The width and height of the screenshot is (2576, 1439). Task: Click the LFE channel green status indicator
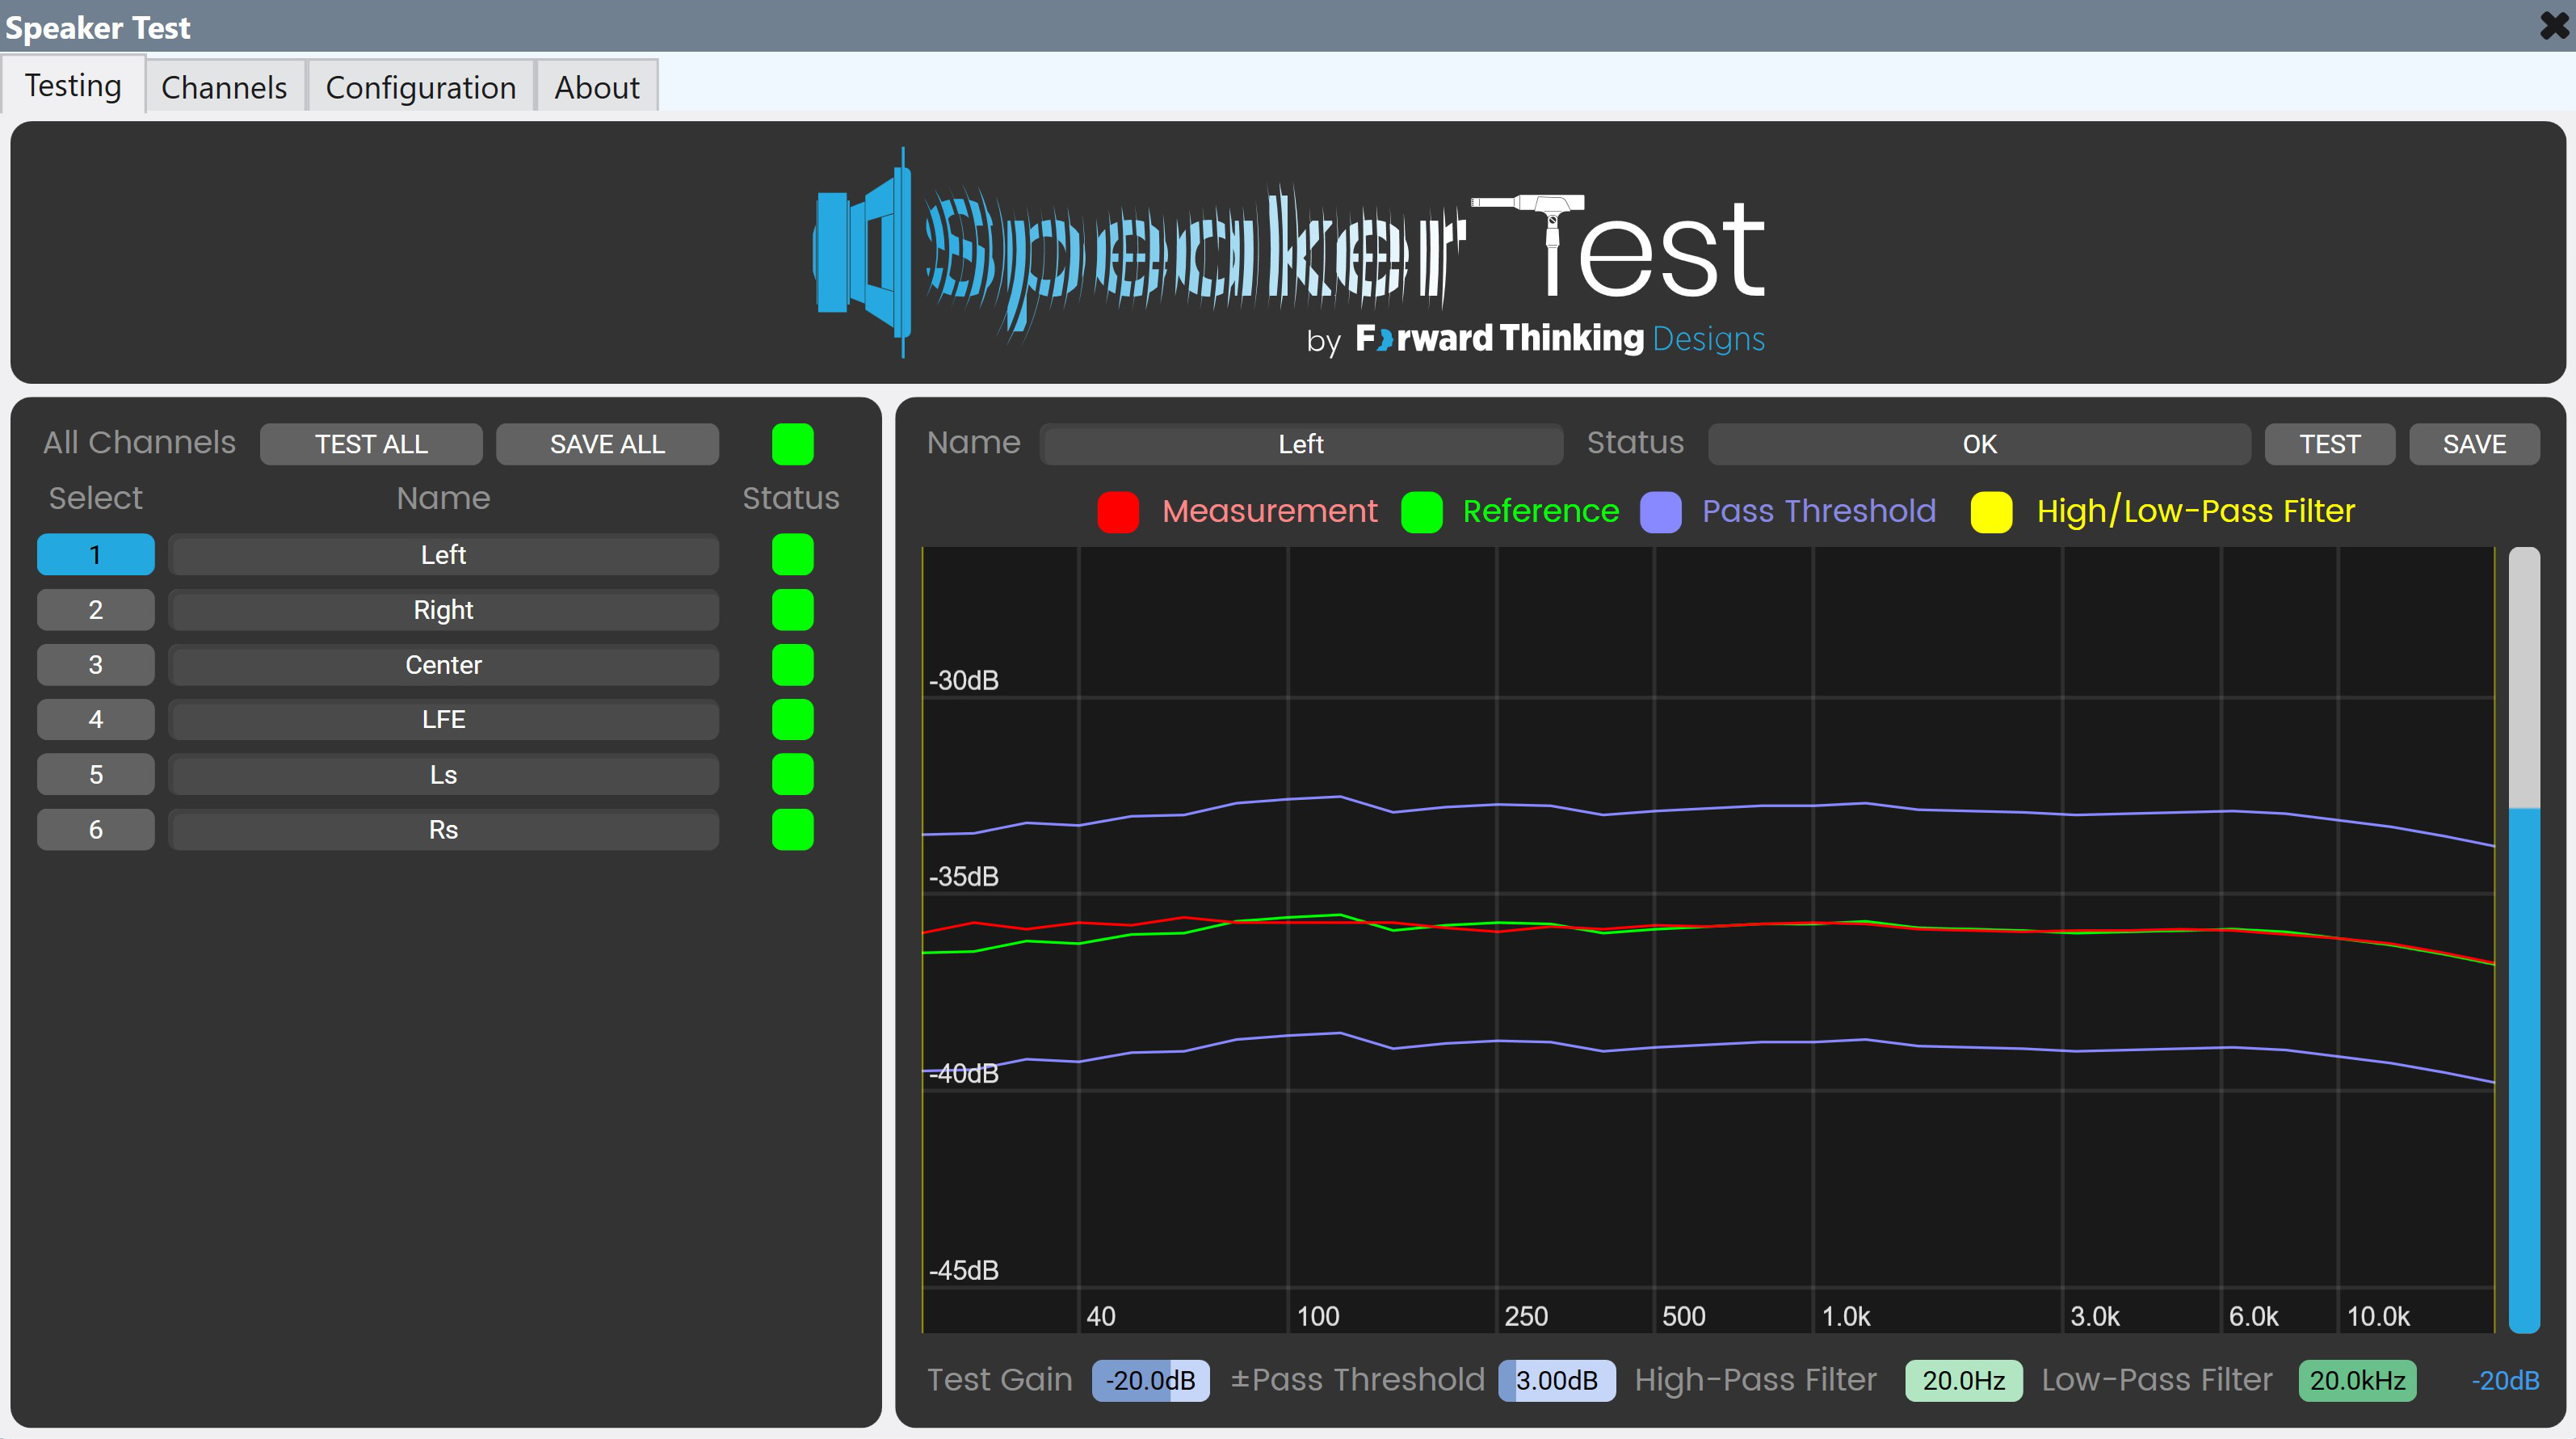793,720
